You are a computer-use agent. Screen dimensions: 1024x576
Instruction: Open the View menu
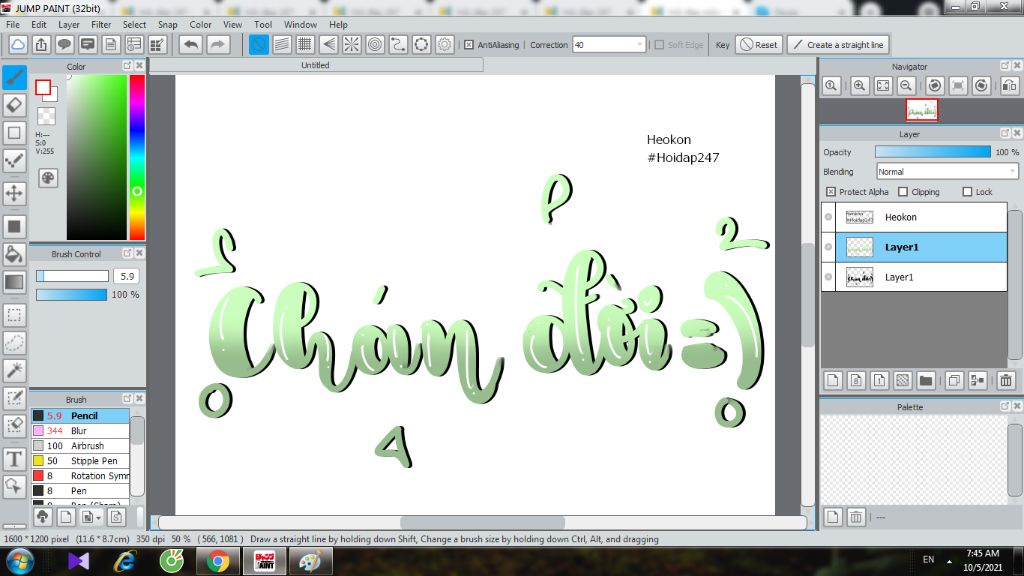pos(232,24)
